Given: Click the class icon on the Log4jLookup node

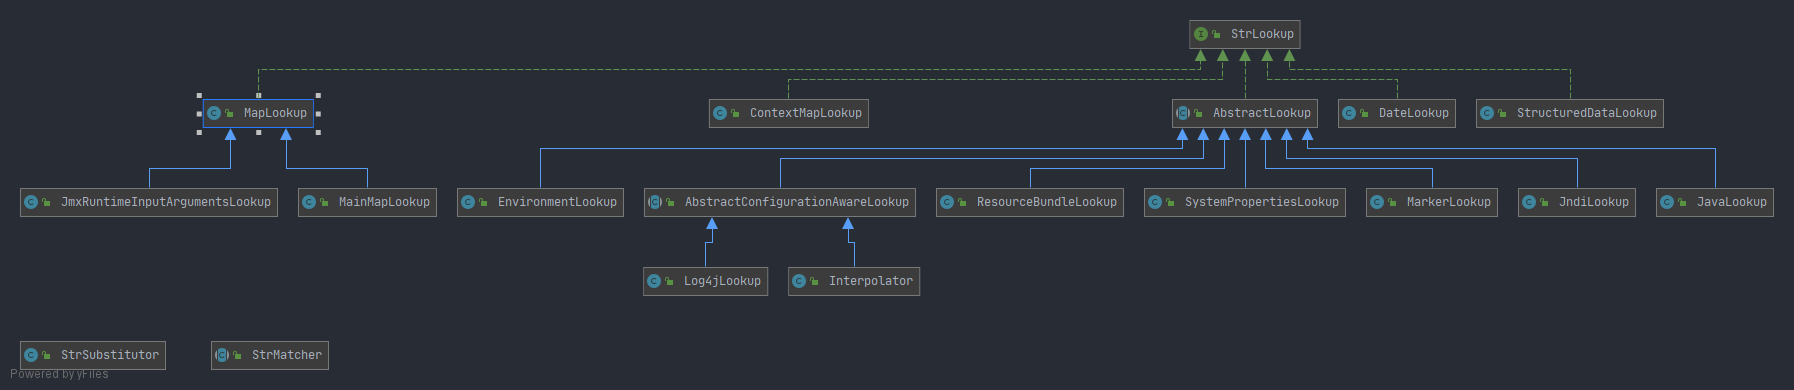Looking at the screenshot, I should point(654,281).
